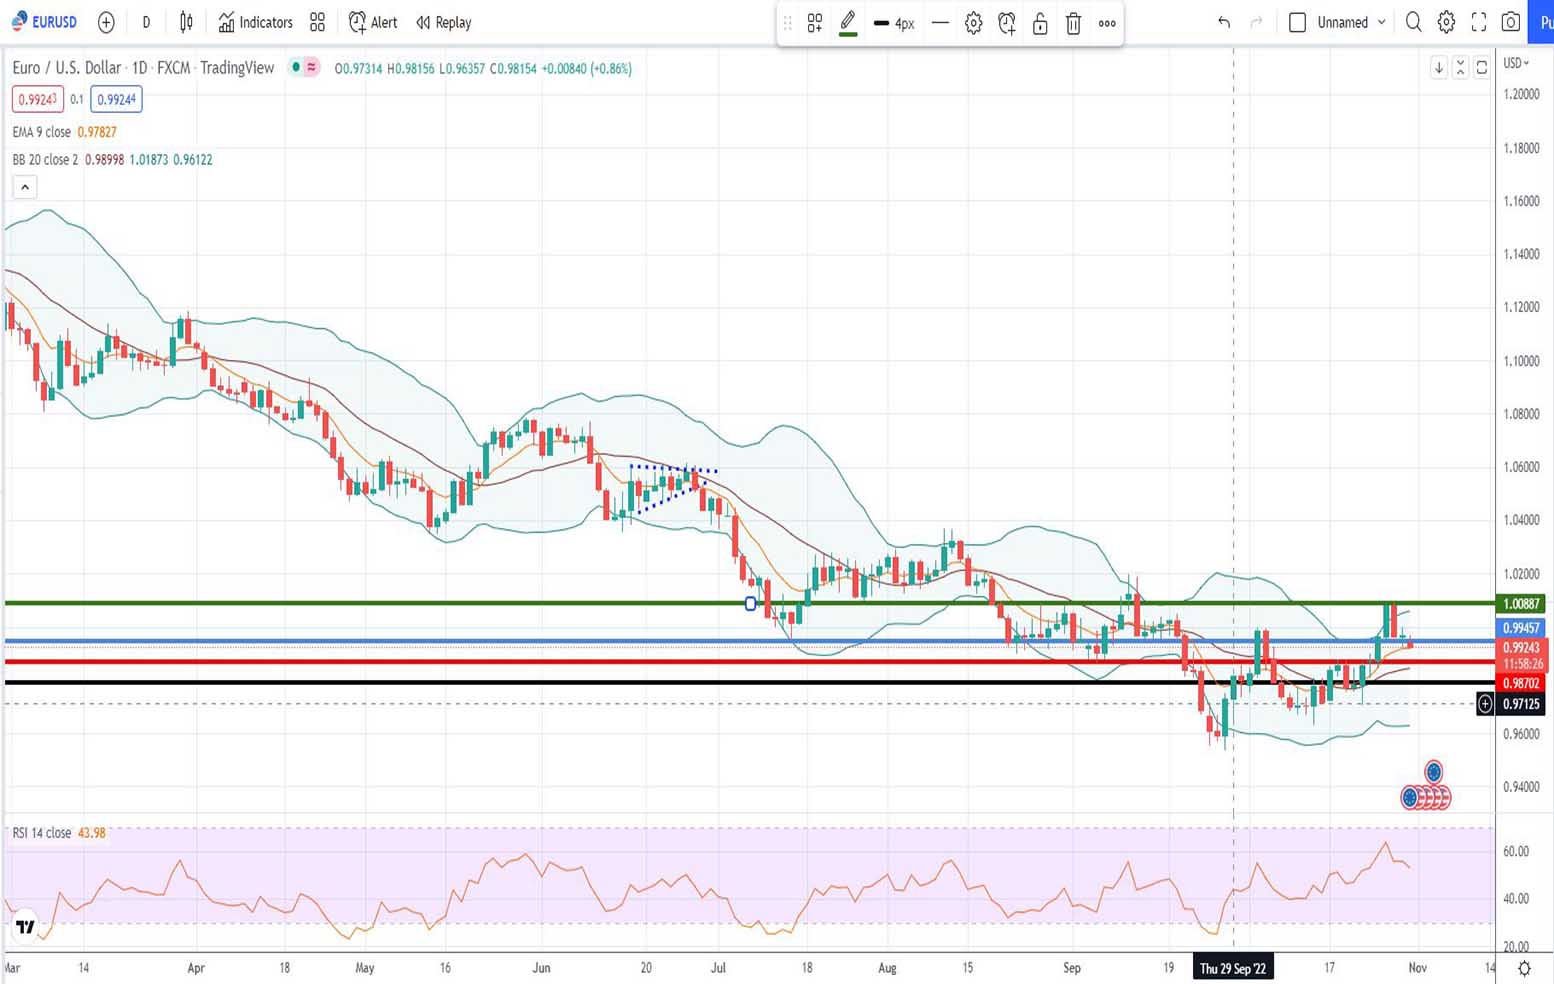Create an Alert from top toolbar
Screen dimensions: 1554x984
coord(373,22)
